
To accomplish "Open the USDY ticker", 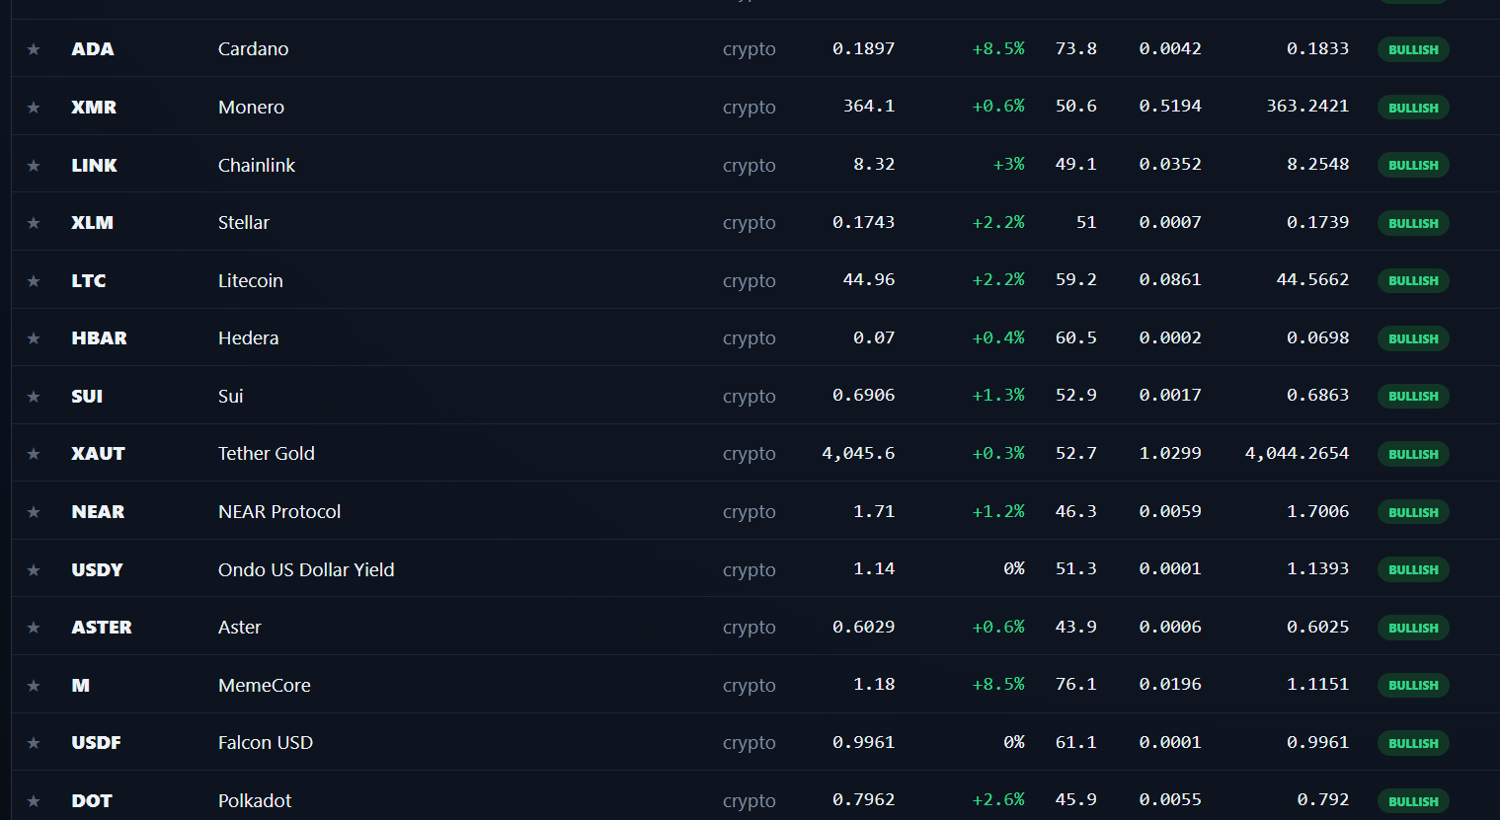I will (x=97, y=570).
